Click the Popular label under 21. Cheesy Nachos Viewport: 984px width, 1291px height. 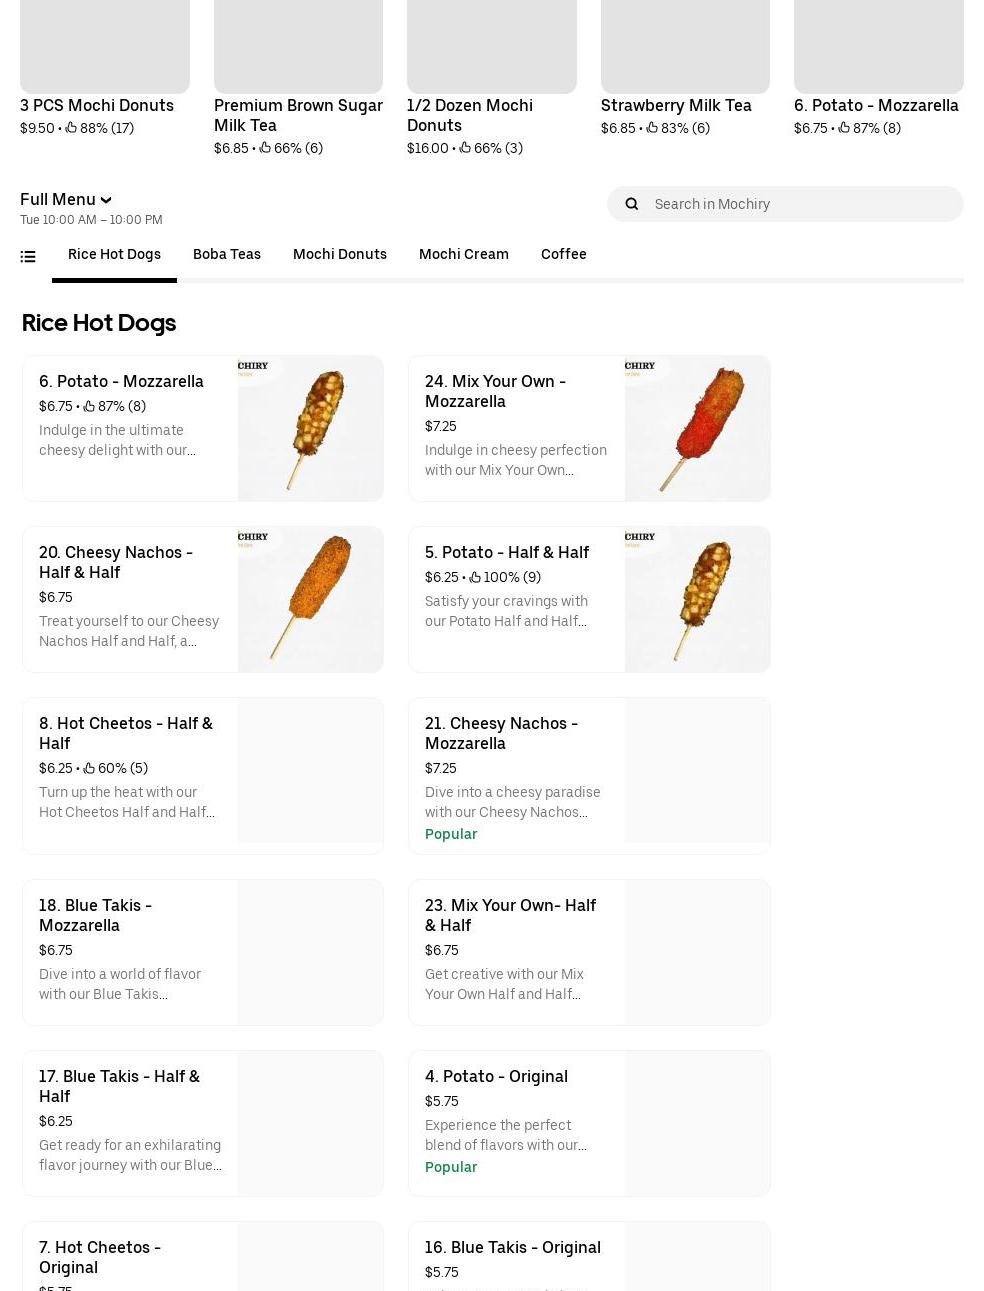(x=451, y=834)
